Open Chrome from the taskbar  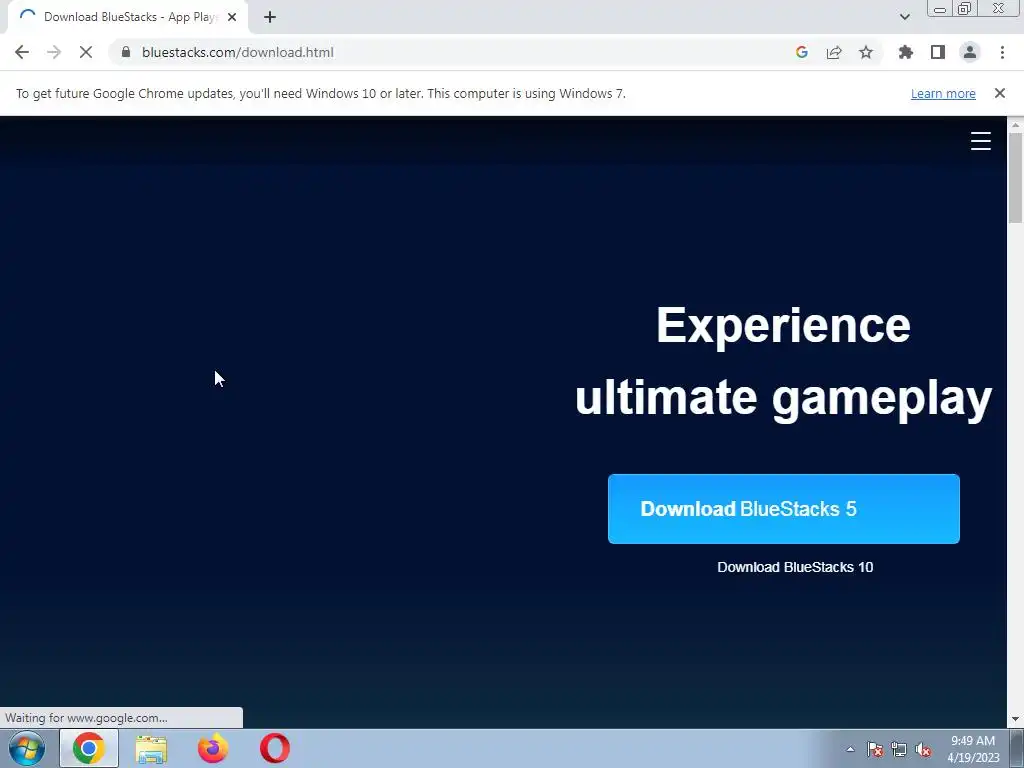coord(89,748)
